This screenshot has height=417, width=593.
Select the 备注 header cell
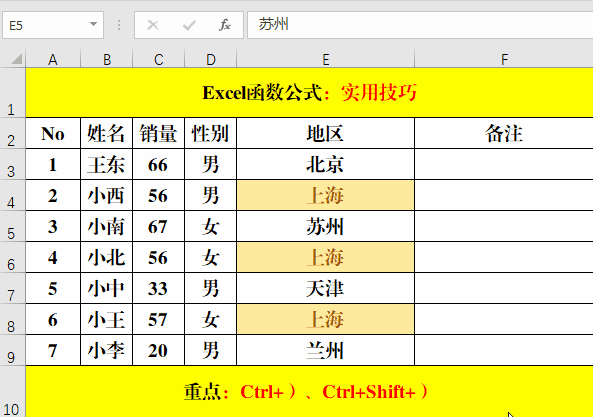tap(504, 133)
